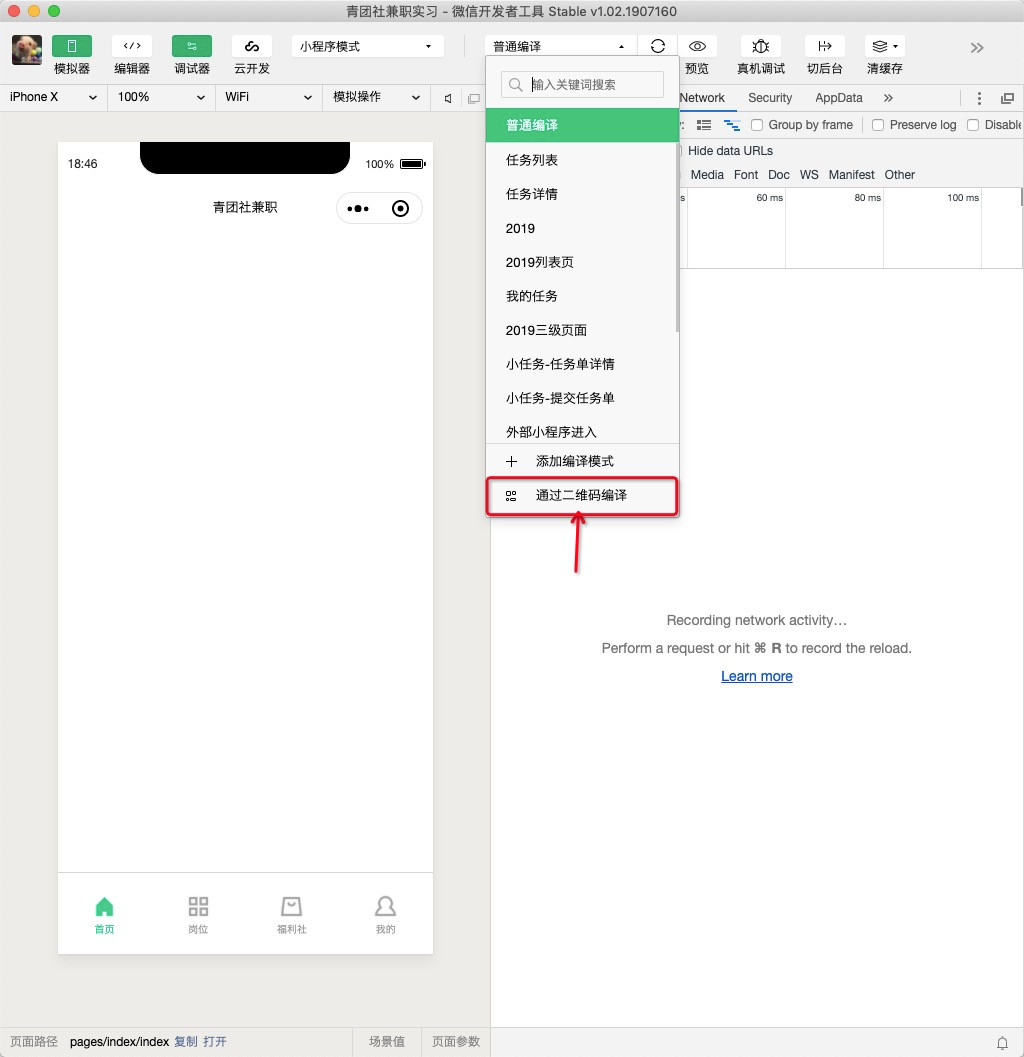
Task: Switch to the Security tab
Action: coord(770,98)
